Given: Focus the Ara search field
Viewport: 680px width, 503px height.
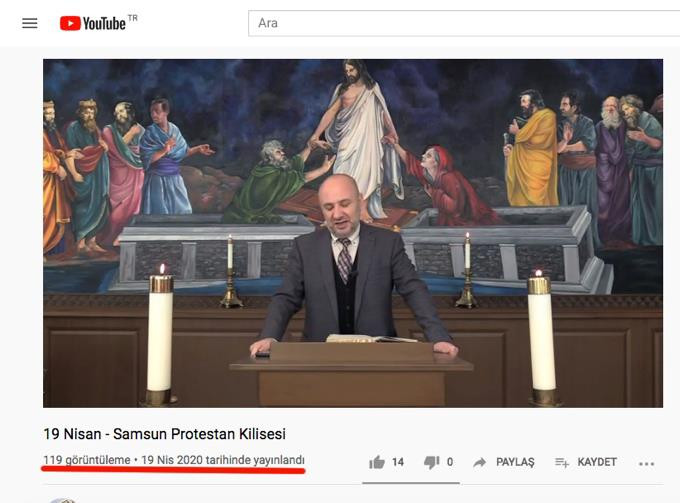Looking at the screenshot, I should [x=464, y=23].
